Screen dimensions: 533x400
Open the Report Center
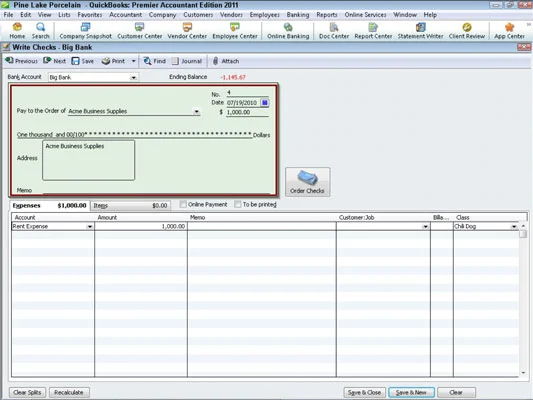tap(373, 31)
